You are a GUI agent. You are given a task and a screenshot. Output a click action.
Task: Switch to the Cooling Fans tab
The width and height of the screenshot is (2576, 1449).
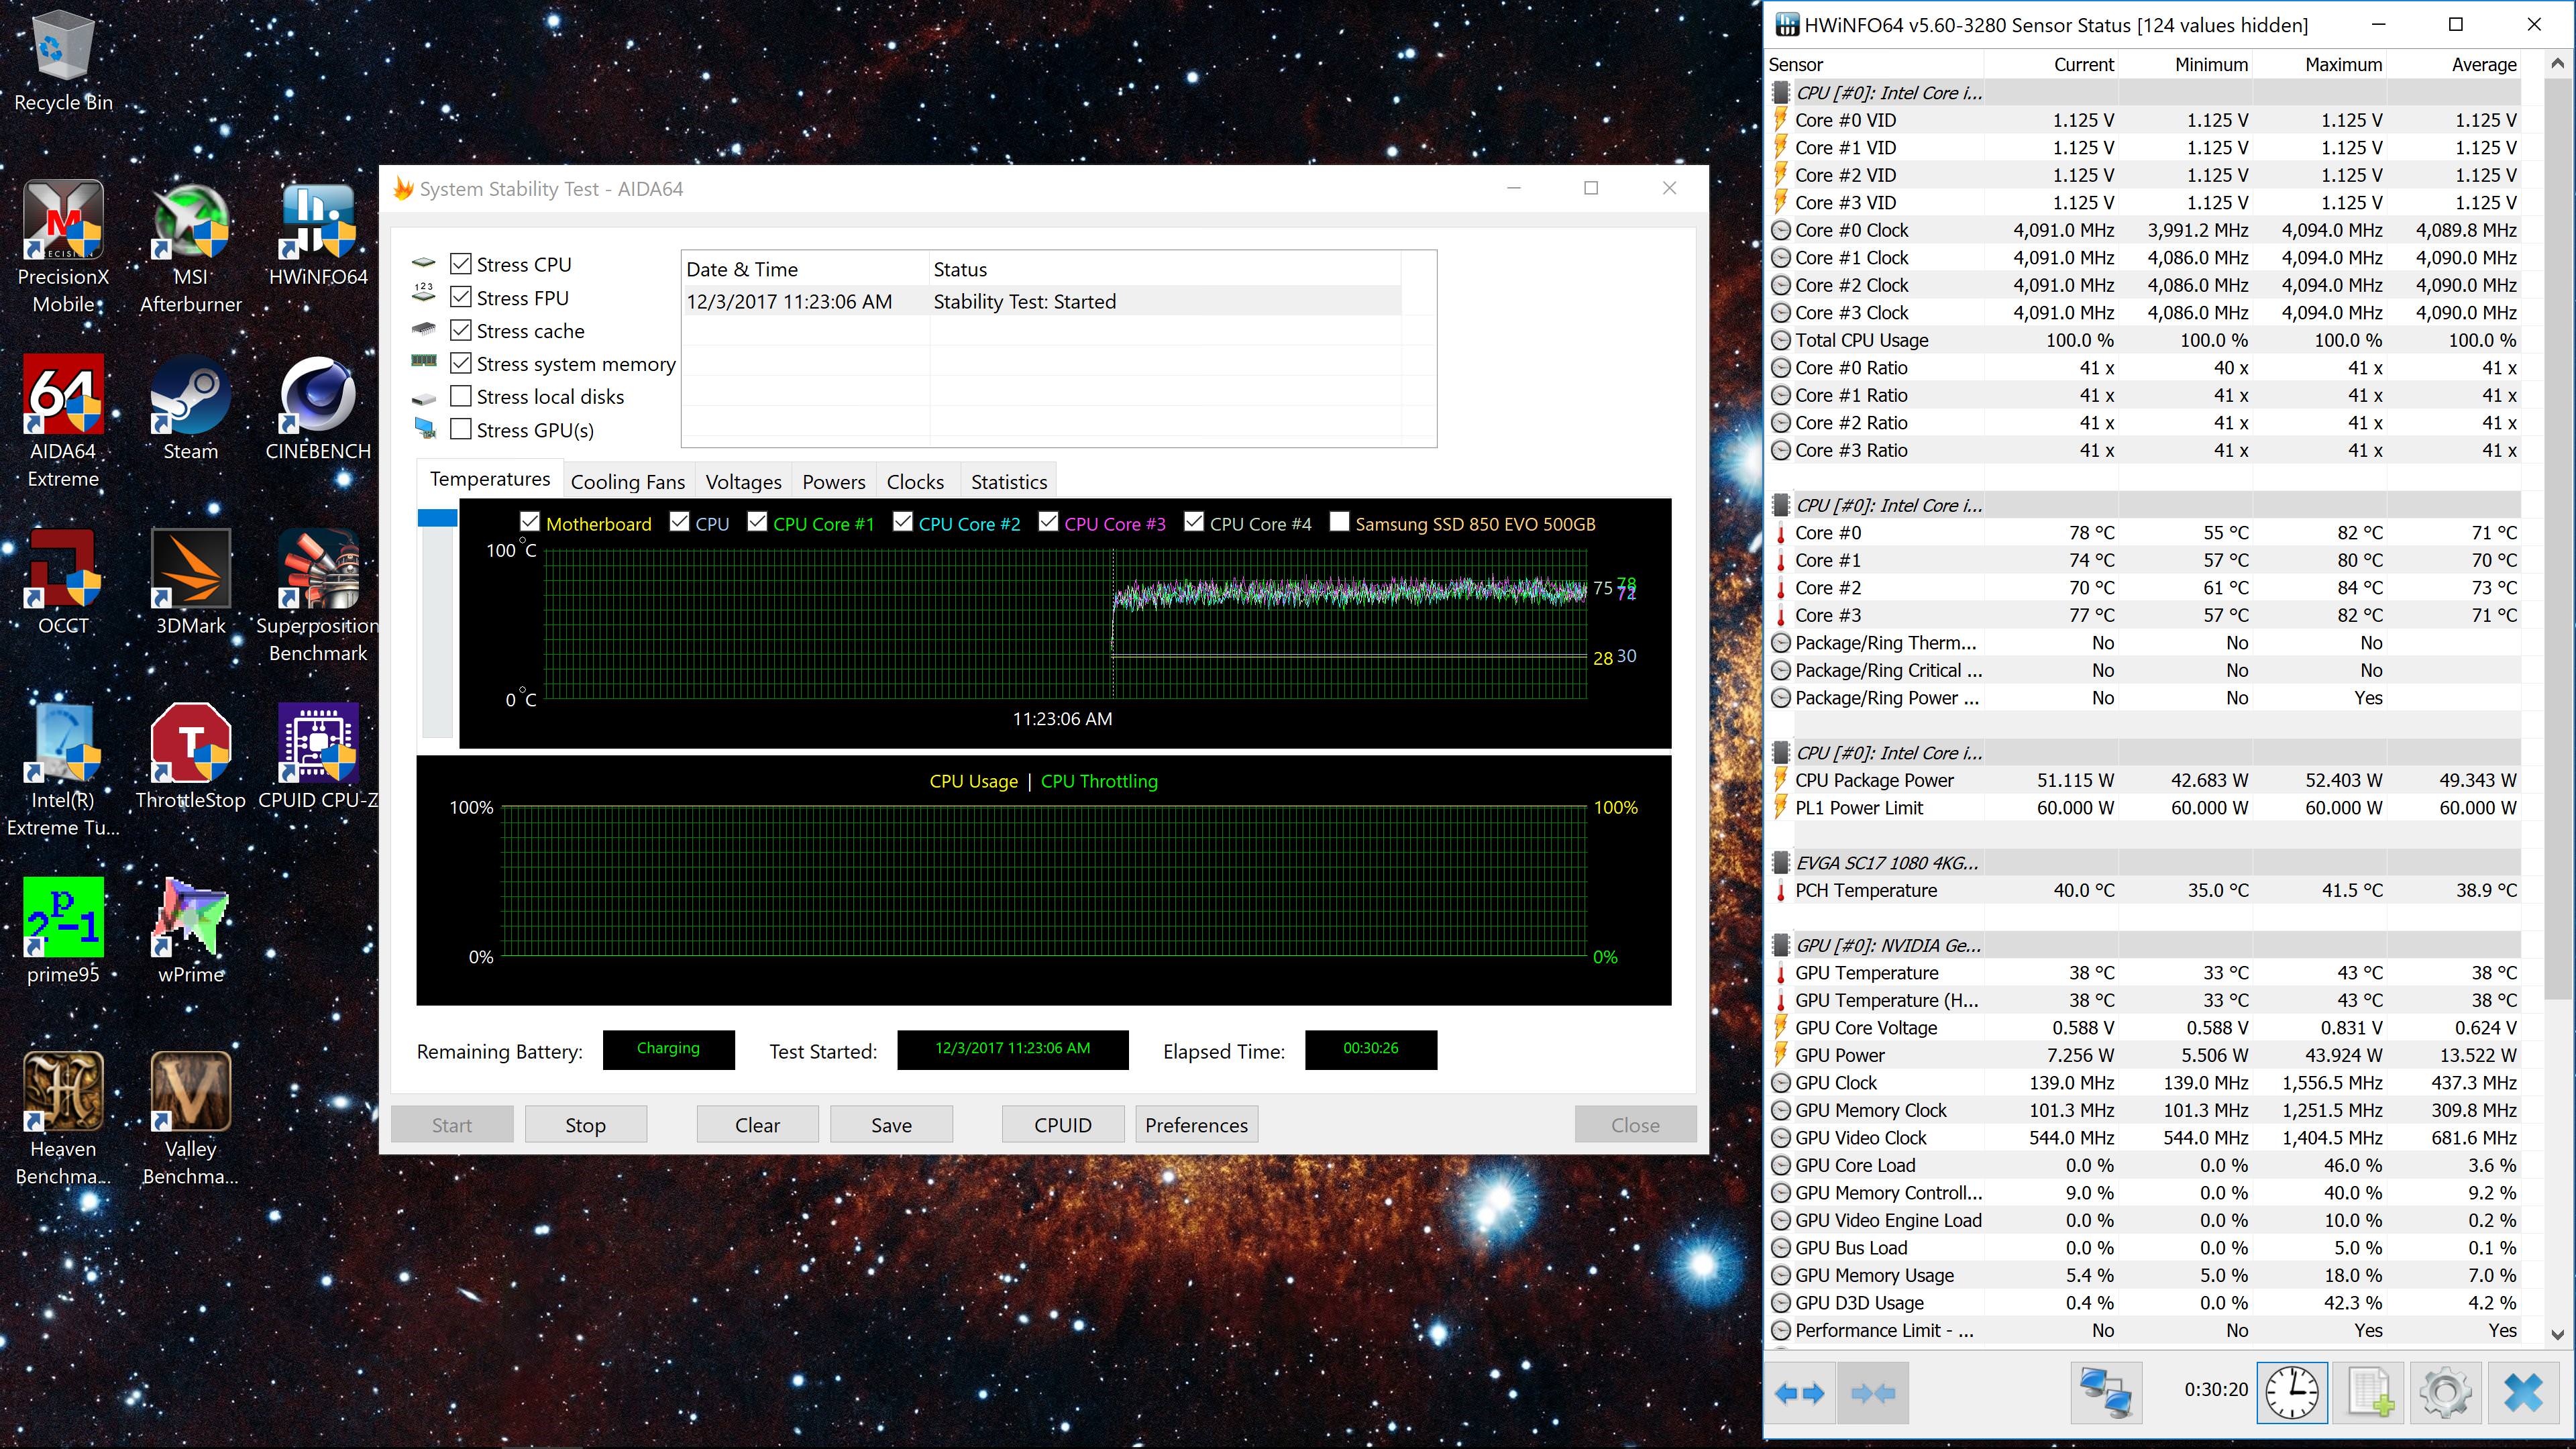[x=627, y=482]
